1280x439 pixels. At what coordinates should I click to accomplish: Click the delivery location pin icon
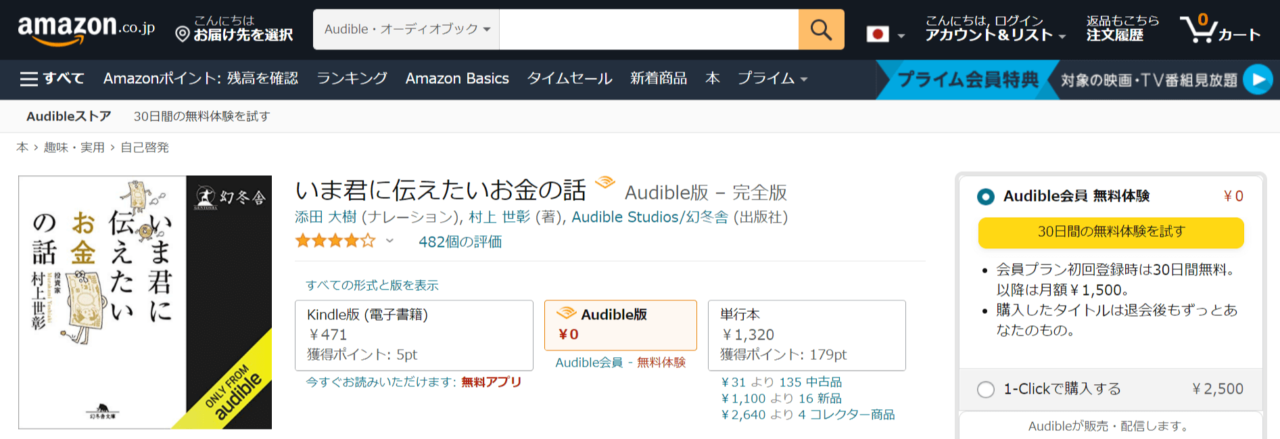(182, 35)
